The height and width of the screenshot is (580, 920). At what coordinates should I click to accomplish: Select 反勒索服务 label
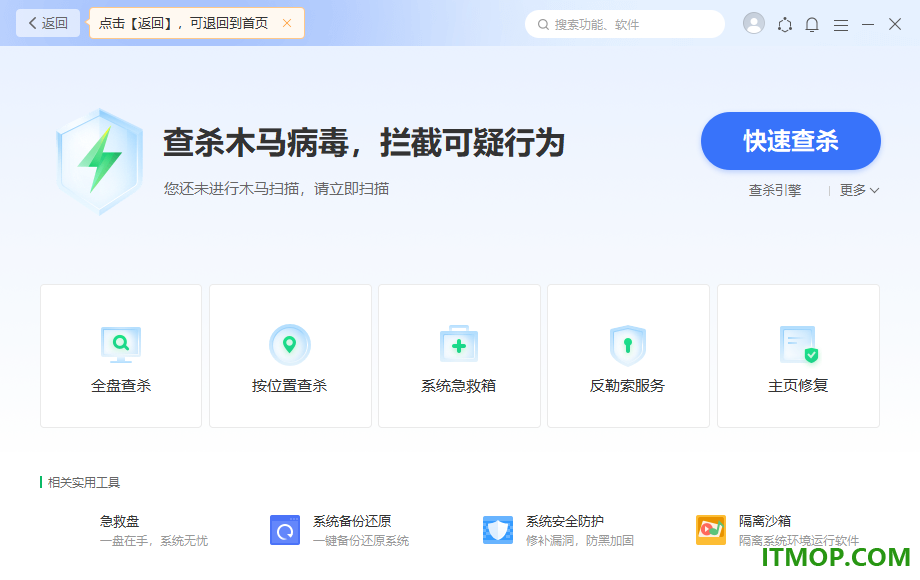point(627,385)
